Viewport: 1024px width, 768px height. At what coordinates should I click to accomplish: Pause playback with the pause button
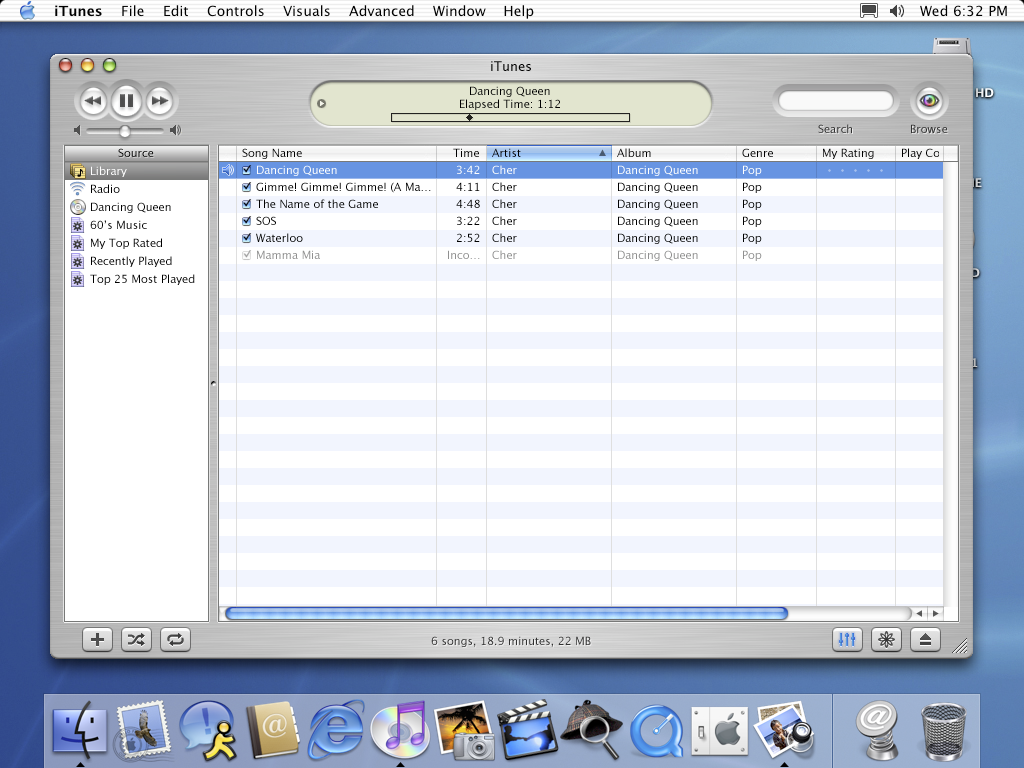pyautogui.click(x=126, y=101)
